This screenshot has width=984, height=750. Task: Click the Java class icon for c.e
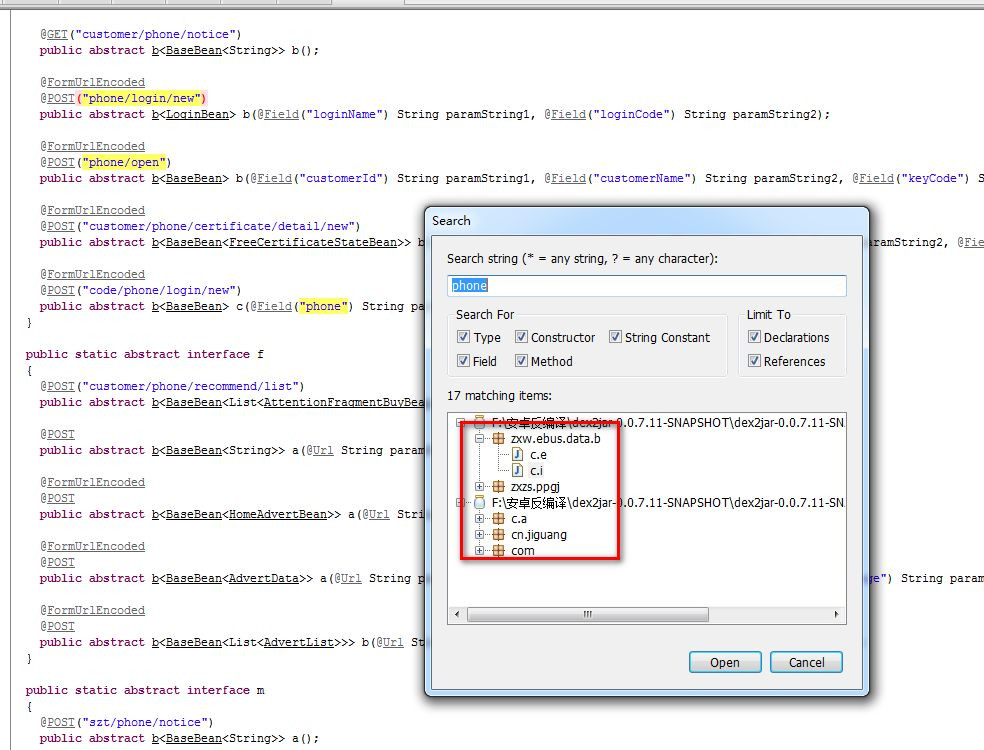[518, 454]
